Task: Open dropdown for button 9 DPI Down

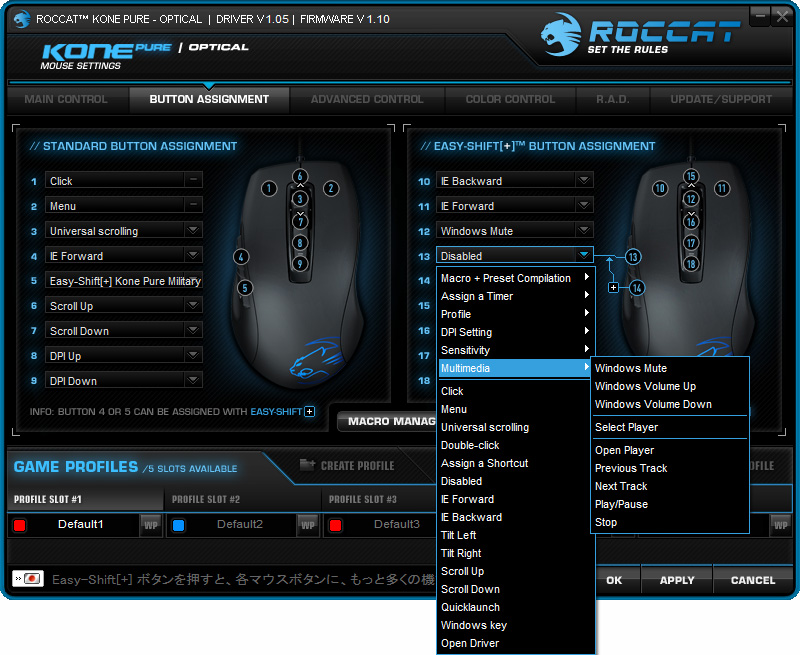Action: [x=193, y=381]
